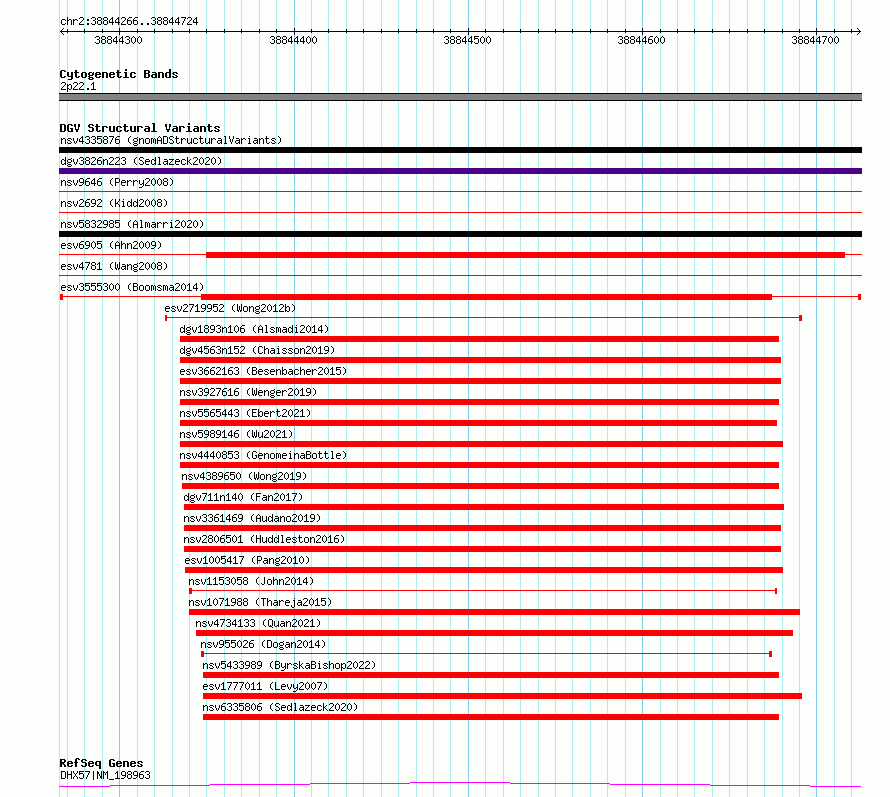Open variant nsv9646 (Perry2008)
This screenshot has height=797, width=890.
point(117,182)
